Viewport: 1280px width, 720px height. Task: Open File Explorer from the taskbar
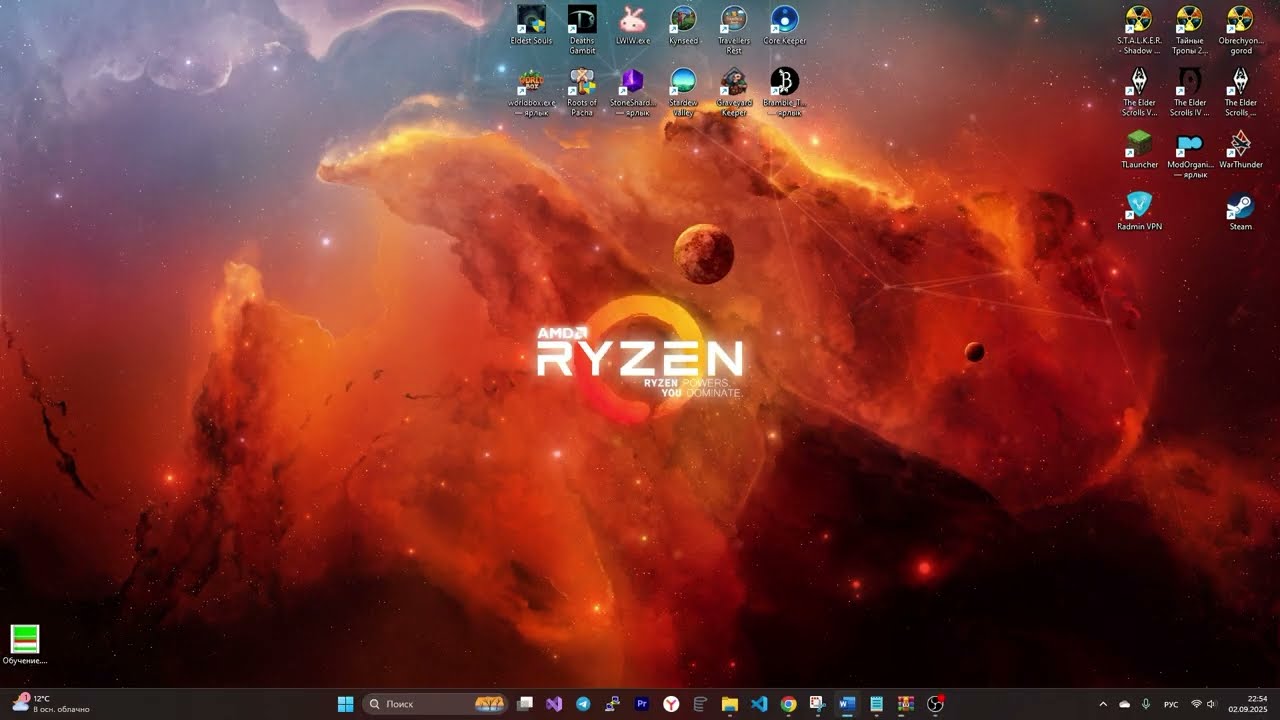[x=729, y=704]
